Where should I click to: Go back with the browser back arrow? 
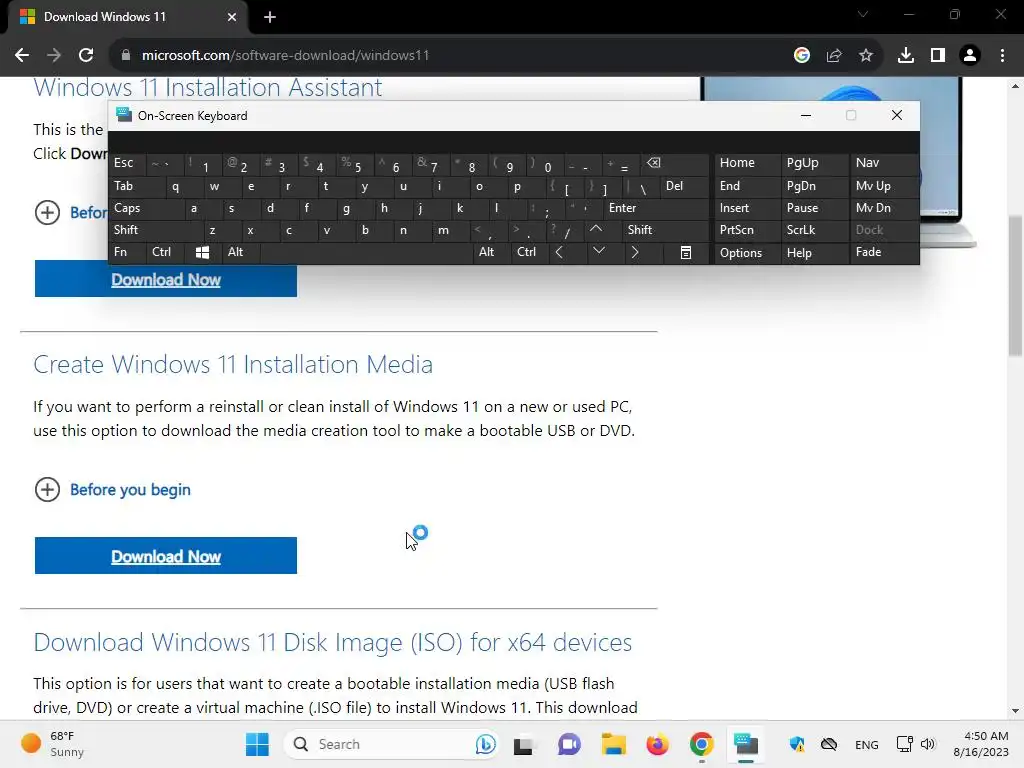[22, 56]
